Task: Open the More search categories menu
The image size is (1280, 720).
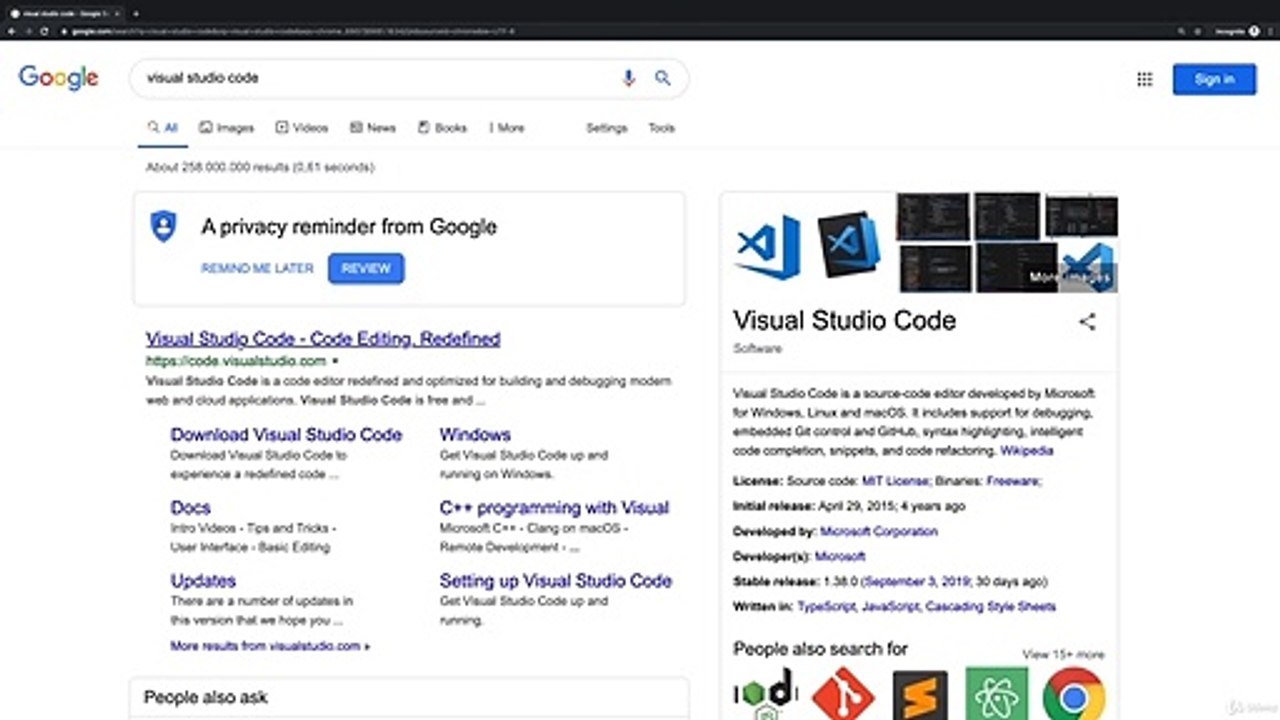Action: [506, 128]
